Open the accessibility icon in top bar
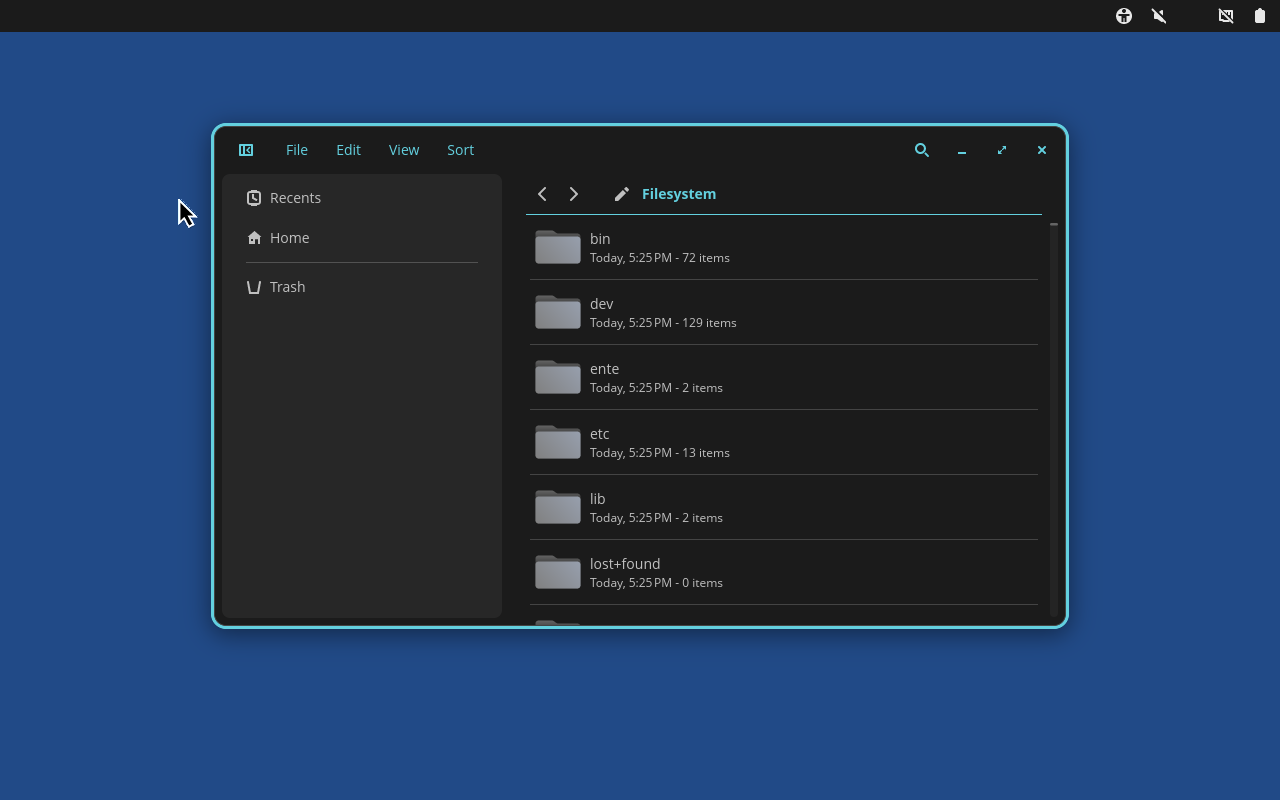Screen dimensions: 1280x800 pyautogui.click(x=1124, y=16)
